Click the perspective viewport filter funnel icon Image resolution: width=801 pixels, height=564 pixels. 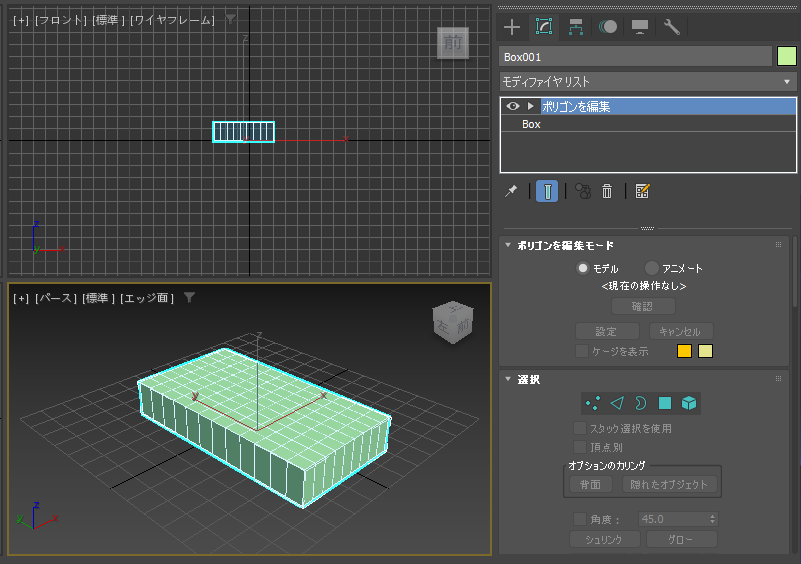coord(190,298)
